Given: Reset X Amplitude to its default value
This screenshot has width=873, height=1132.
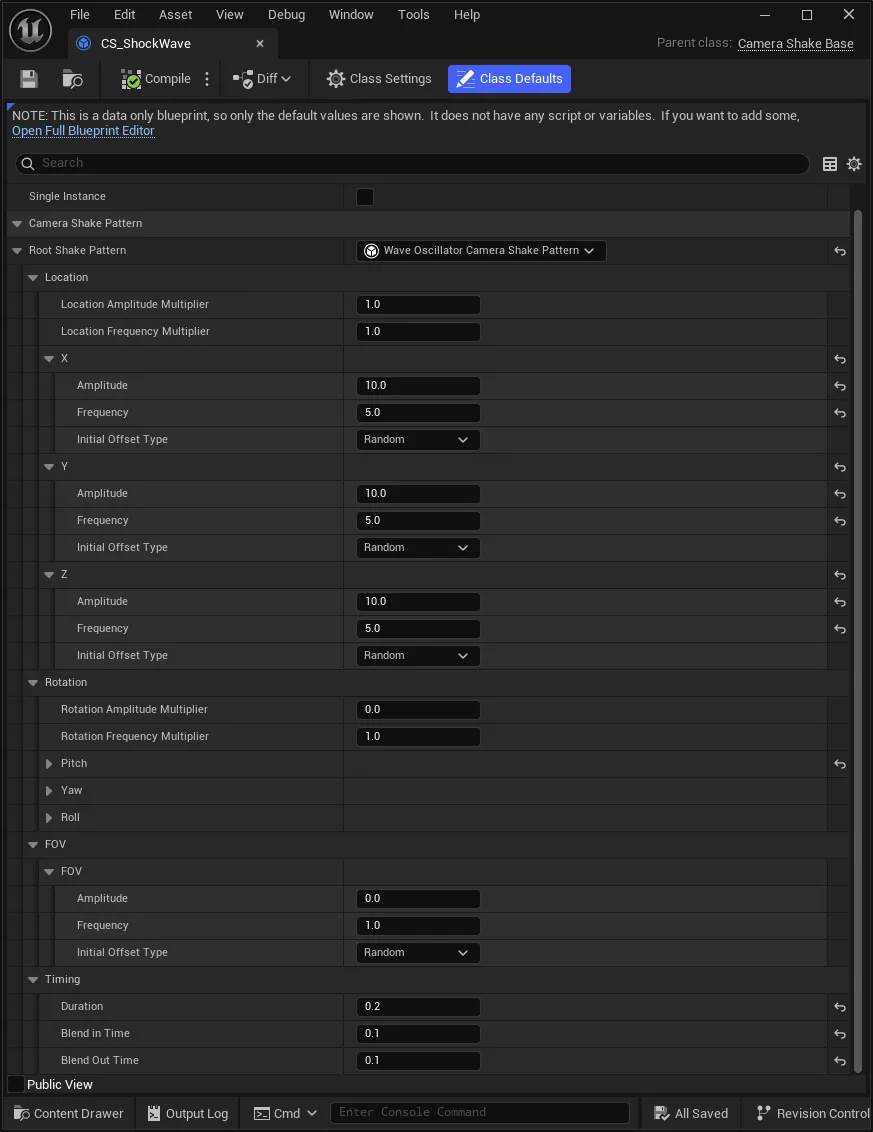Looking at the screenshot, I should tap(840, 386).
